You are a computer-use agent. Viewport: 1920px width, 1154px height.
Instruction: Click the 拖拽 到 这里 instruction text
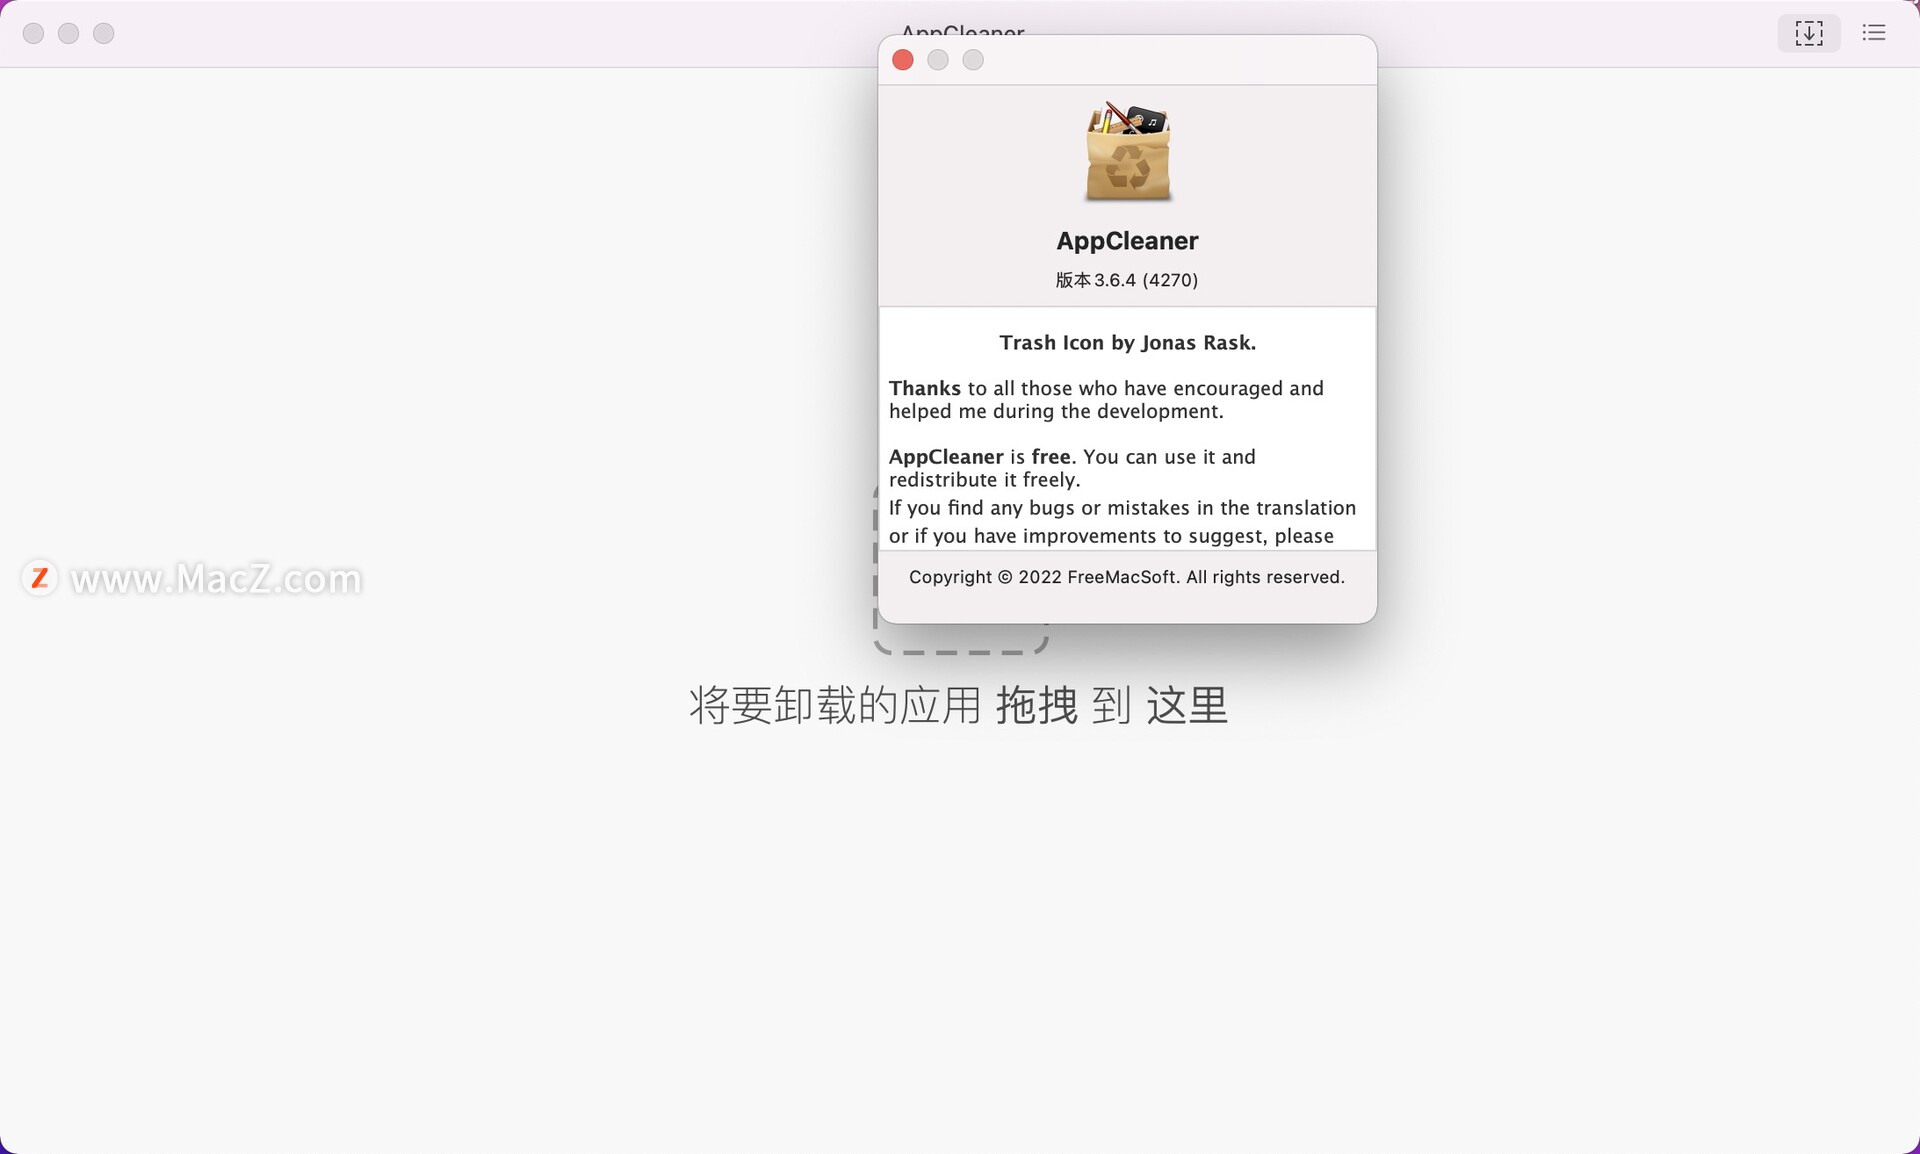1110,706
